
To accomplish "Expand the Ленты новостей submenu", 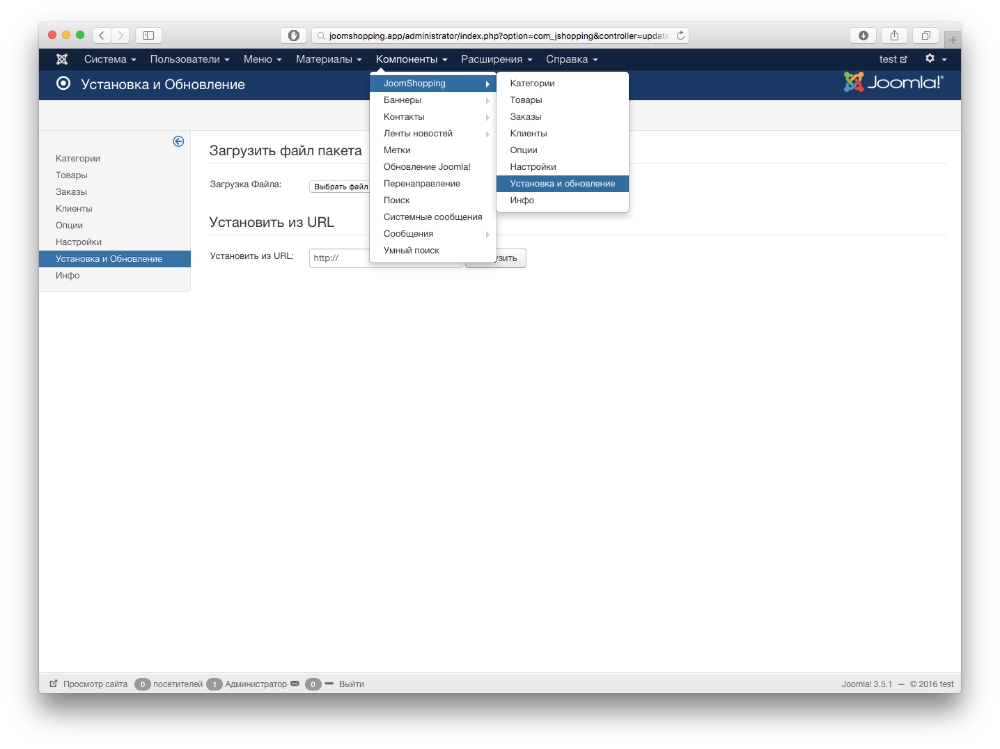I will point(432,133).
